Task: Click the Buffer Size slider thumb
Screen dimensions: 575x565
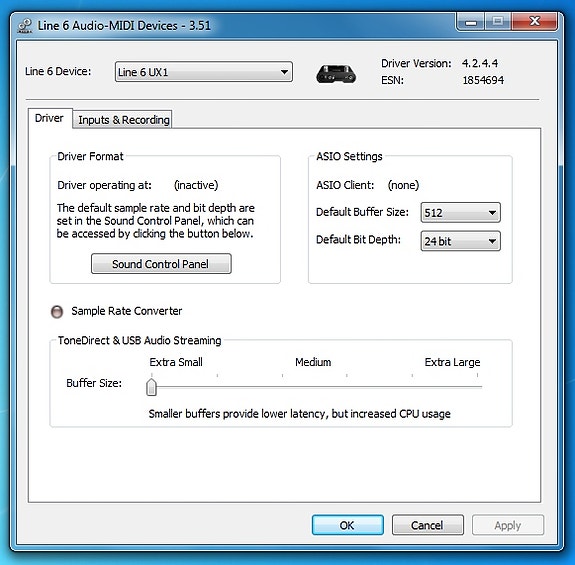Action: click(x=151, y=387)
